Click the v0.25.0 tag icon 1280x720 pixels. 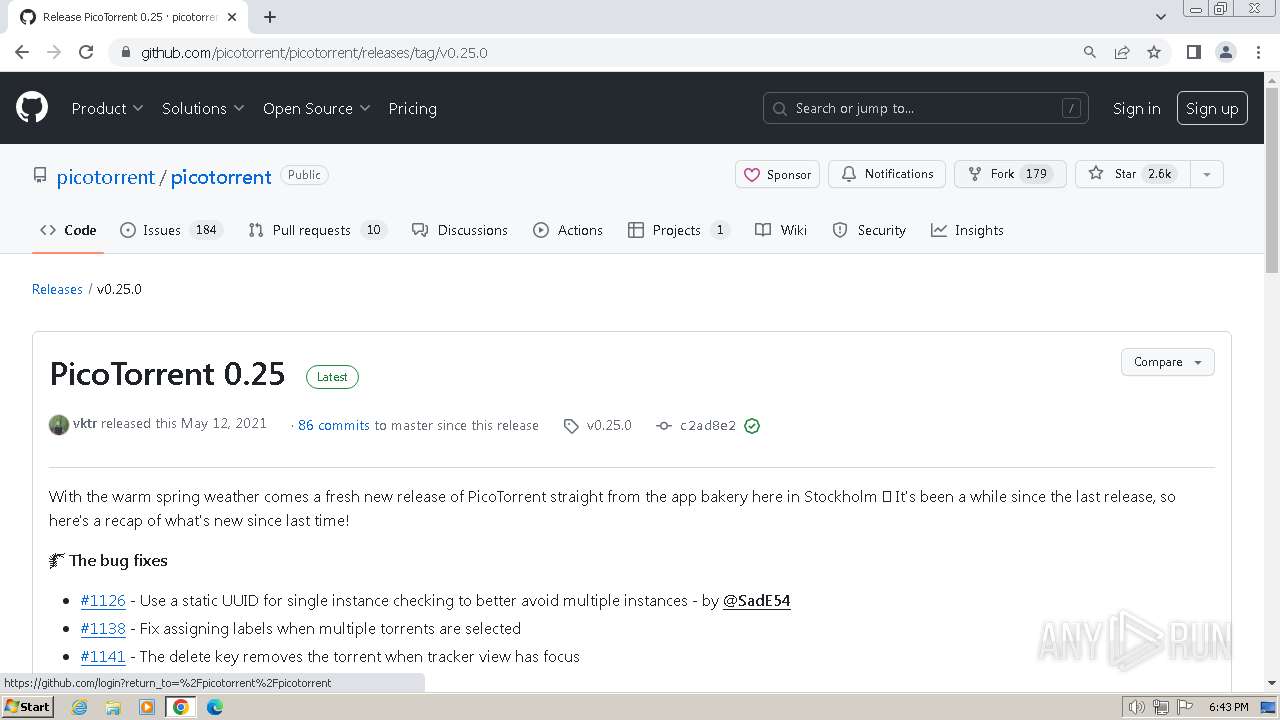tap(571, 426)
